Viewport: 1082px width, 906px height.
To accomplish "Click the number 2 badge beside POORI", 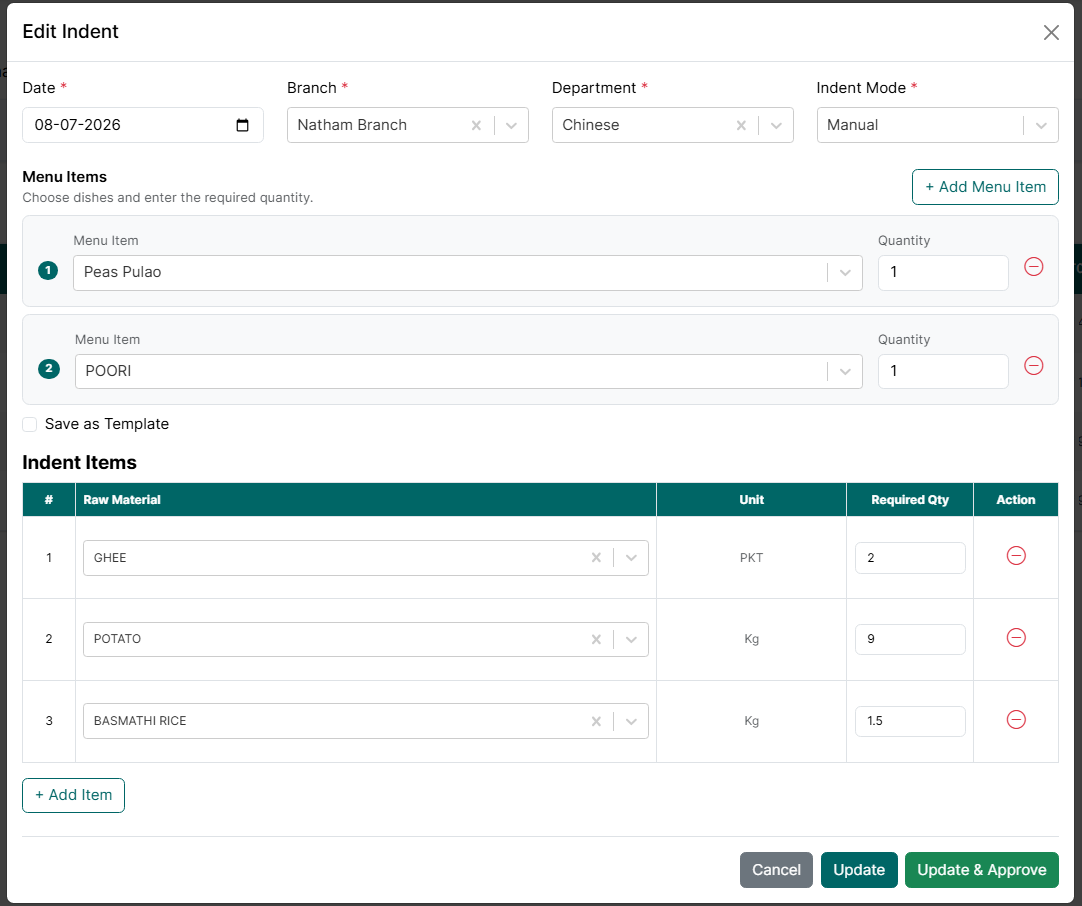I will 48,369.
